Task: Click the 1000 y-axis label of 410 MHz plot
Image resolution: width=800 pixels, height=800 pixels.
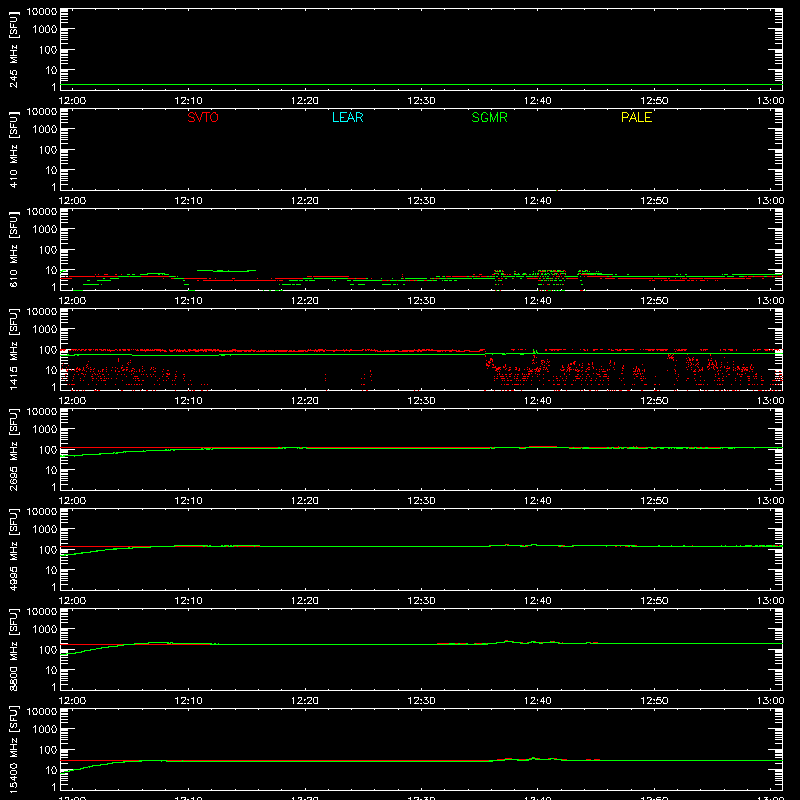Action: pos(45,130)
